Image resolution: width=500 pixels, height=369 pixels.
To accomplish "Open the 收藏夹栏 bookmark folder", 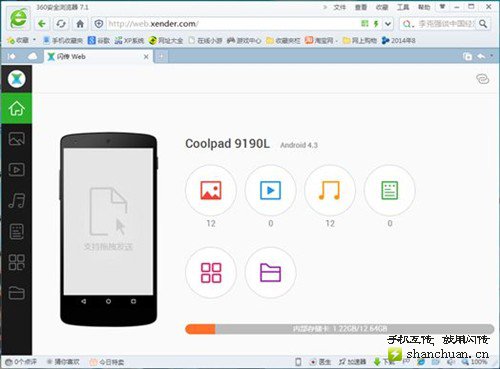I will (283, 41).
